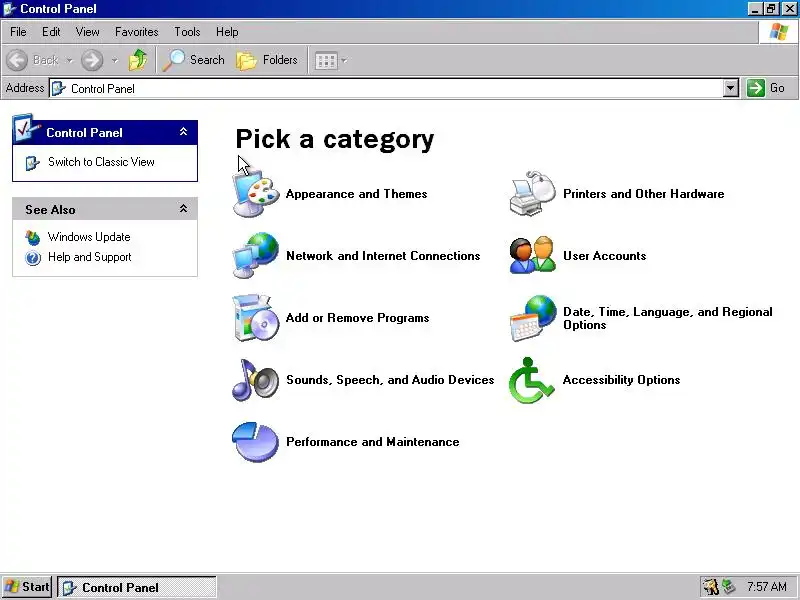Restore down the Control Panel window
The width and height of the screenshot is (800, 600).
(x=771, y=9)
